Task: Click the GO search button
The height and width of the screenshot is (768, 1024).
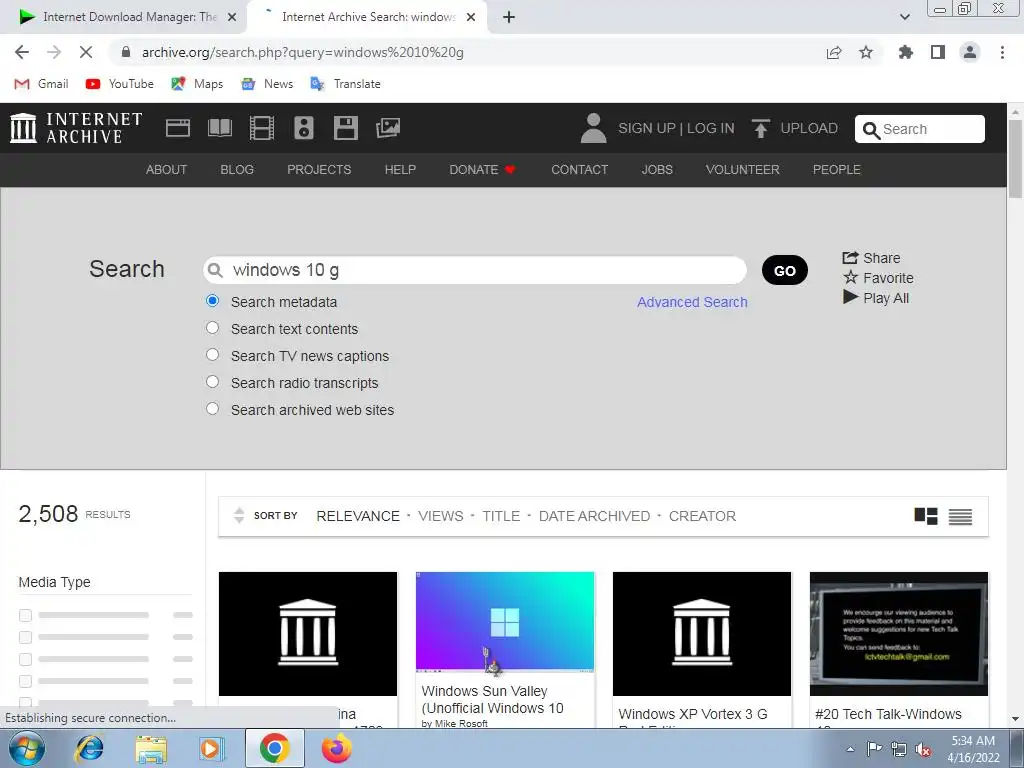Action: point(784,270)
